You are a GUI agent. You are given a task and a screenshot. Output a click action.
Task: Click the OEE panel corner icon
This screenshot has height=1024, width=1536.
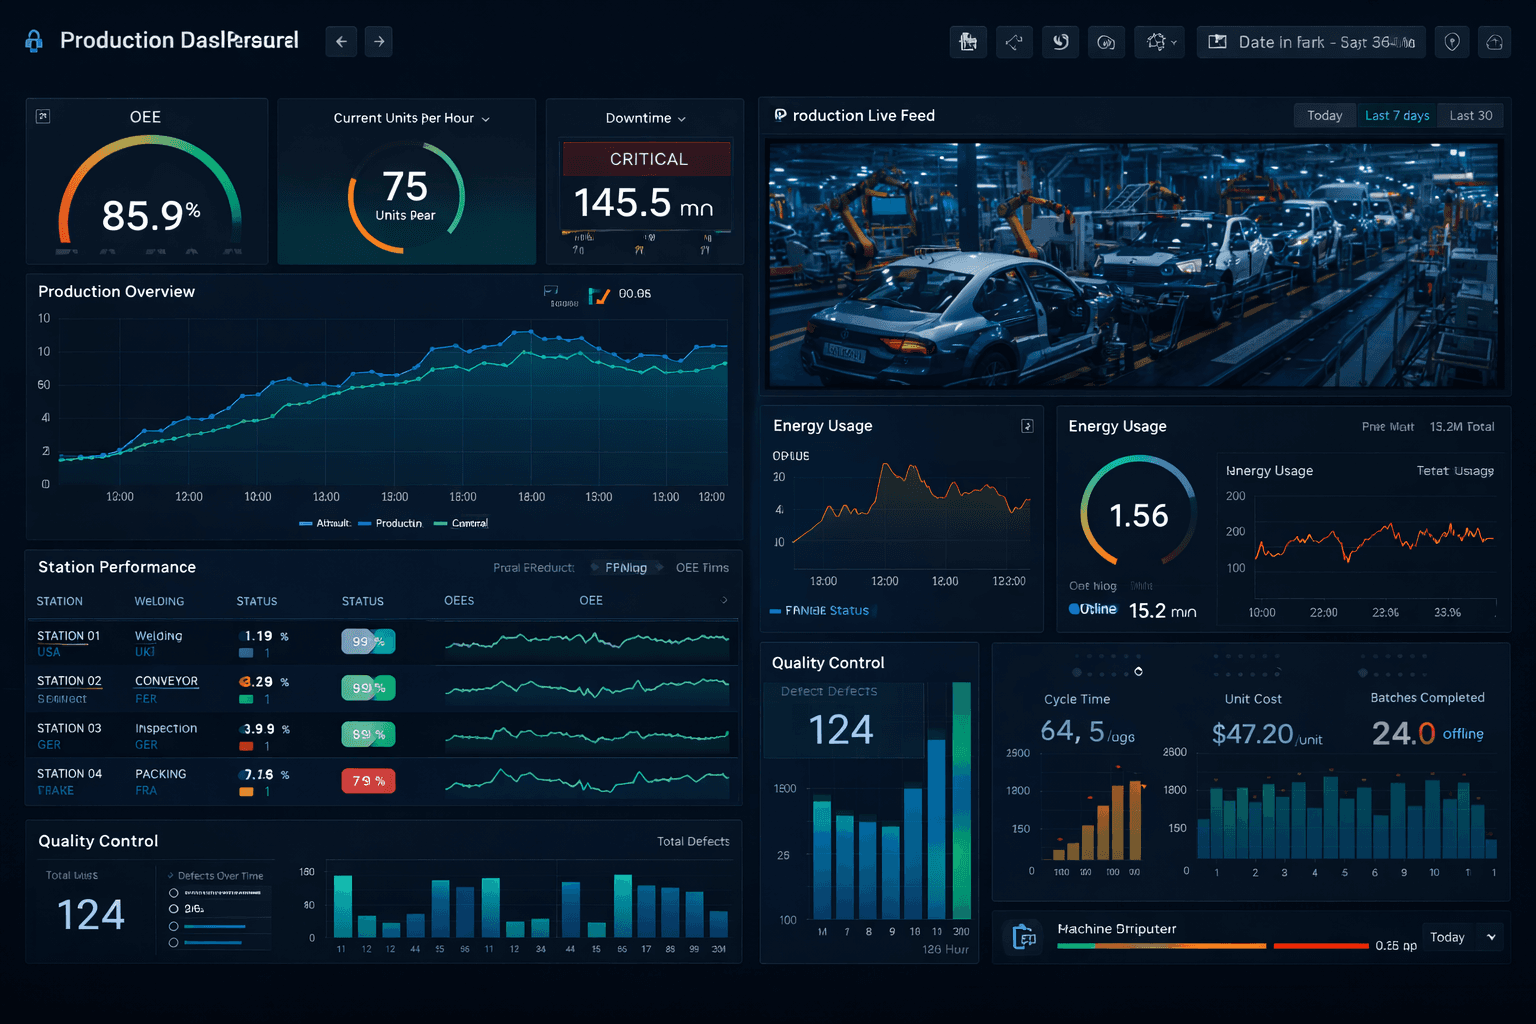(x=43, y=117)
